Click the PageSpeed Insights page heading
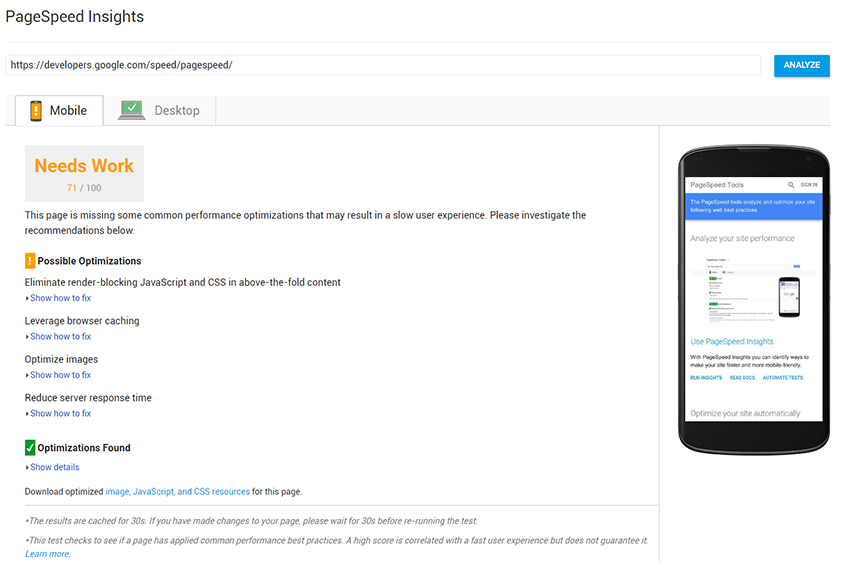This screenshot has width=850, height=571. (75, 17)
